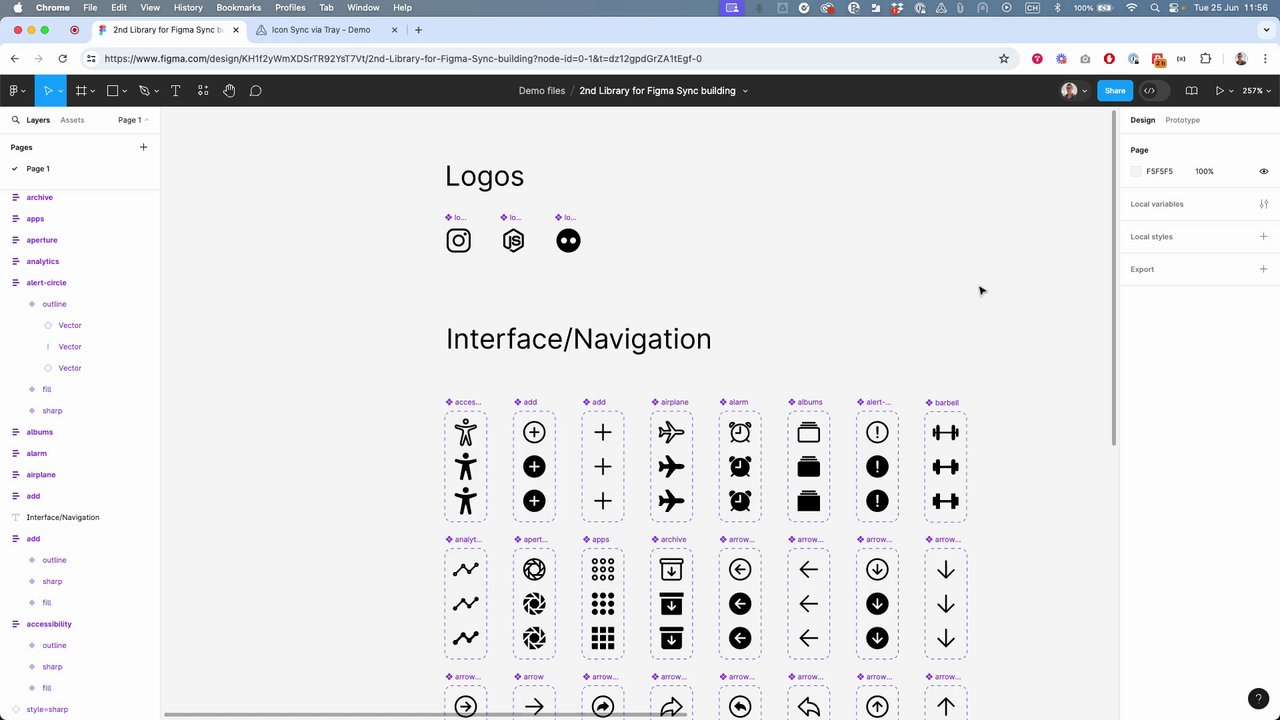Image resolution: width=1280 pixels, height=720 pixels.
Task: Select the accessibility layer
Action: click(x=49, y=624)
